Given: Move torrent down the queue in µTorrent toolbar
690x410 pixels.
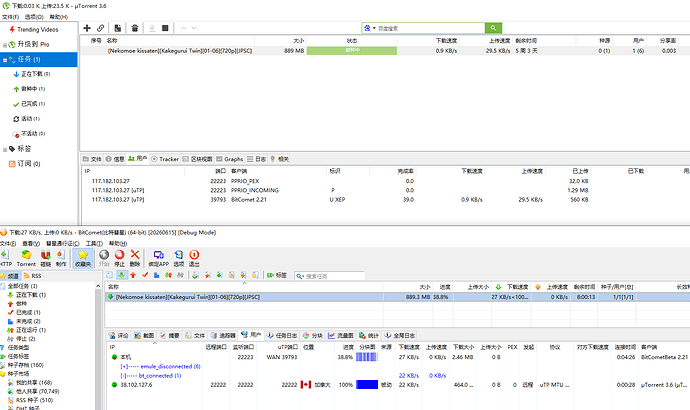Looking at the screenshot, I should coord(194,28).
